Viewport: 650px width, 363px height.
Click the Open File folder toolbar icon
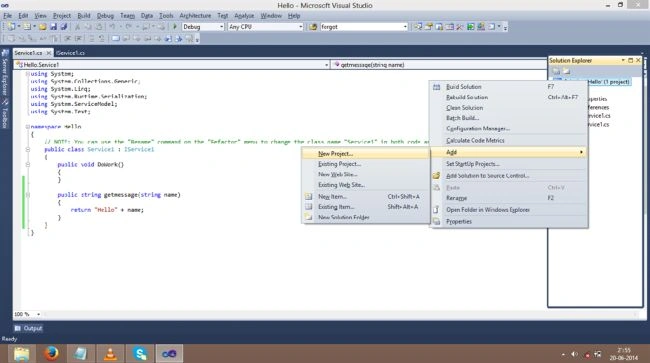[42, 27]
